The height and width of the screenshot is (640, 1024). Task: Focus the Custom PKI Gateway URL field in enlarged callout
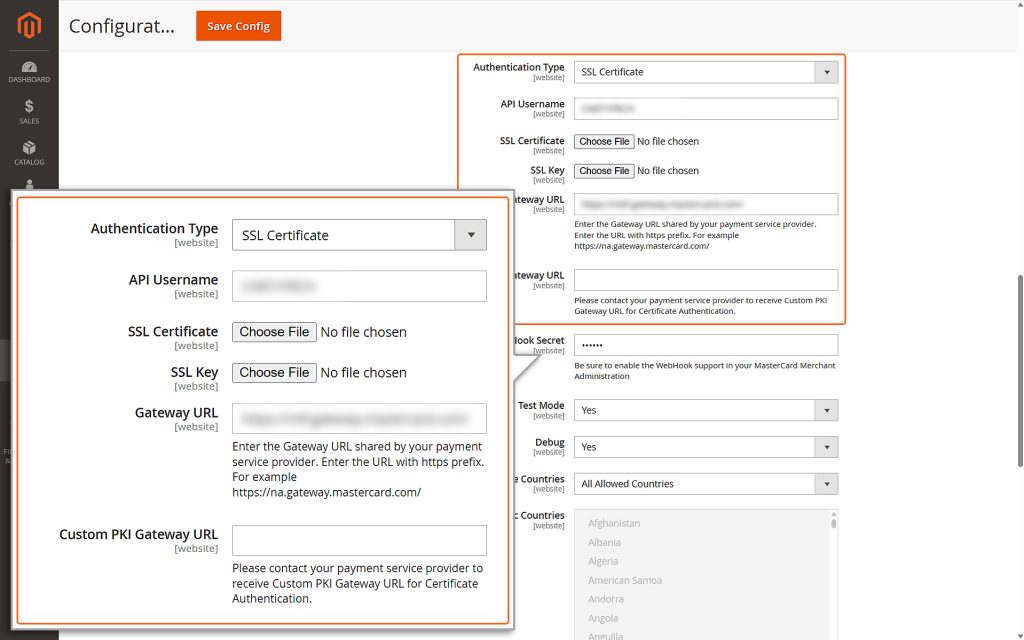359,541
